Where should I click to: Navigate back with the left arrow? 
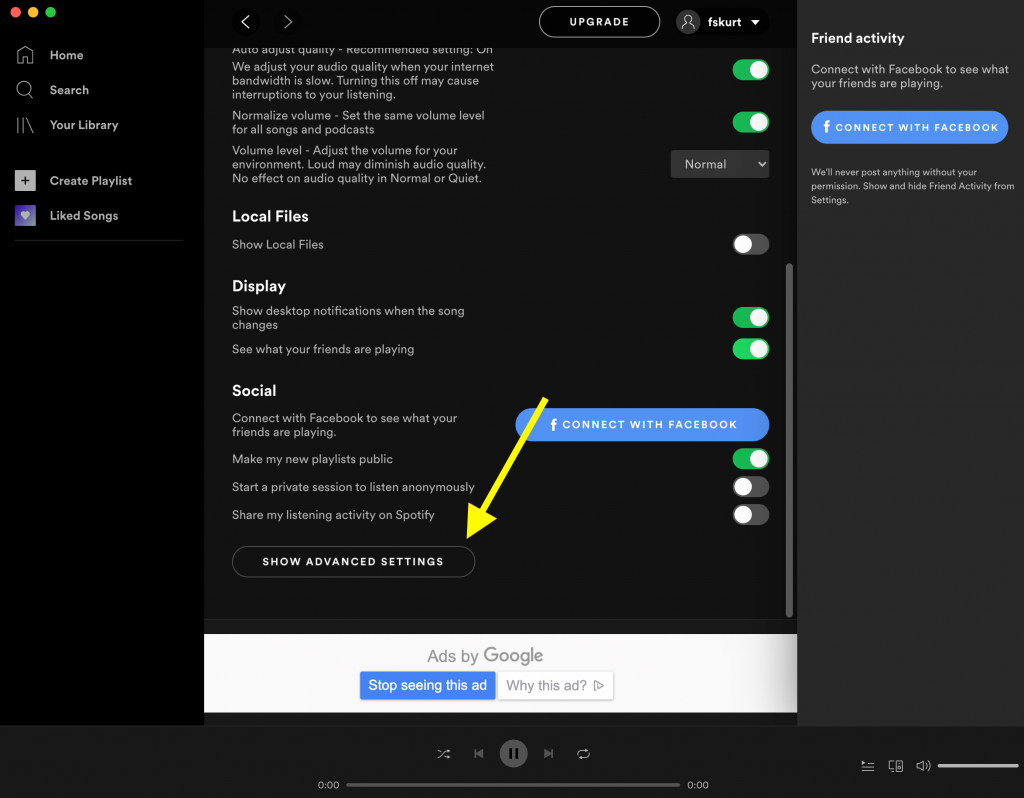246,22
